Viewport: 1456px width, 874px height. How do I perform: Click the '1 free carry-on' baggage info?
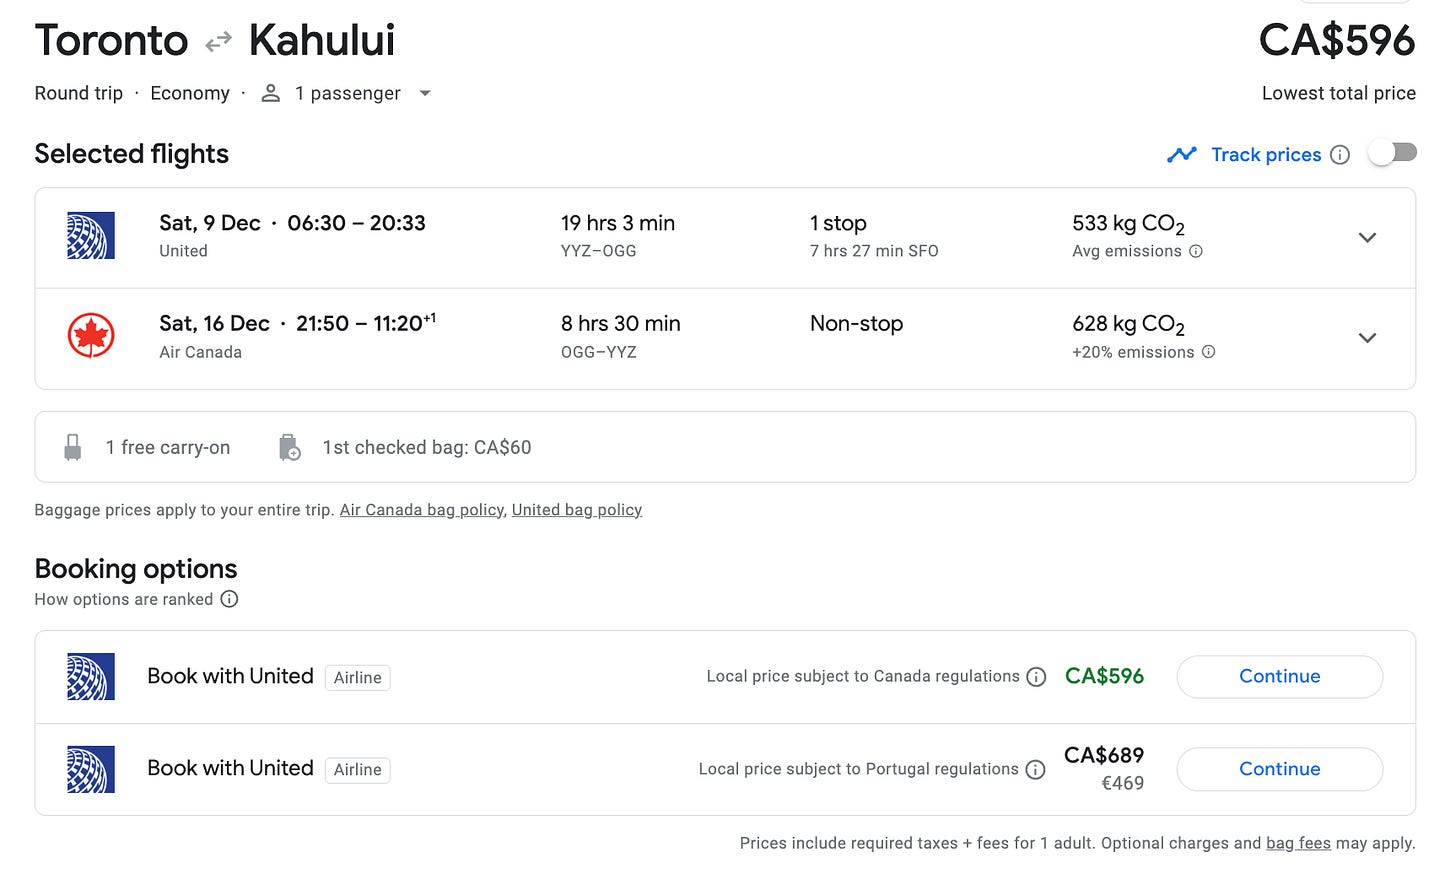point(167,447)
